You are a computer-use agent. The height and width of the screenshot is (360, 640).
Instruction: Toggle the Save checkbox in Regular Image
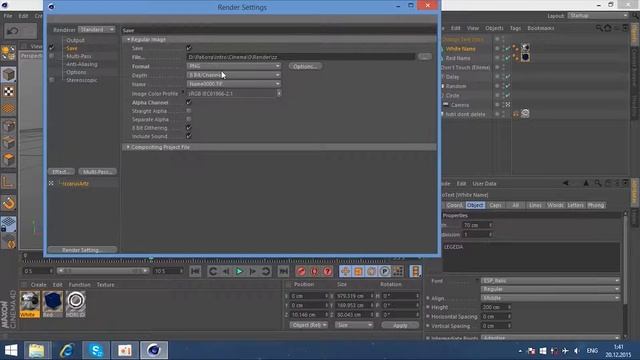(x=189, y=48)
